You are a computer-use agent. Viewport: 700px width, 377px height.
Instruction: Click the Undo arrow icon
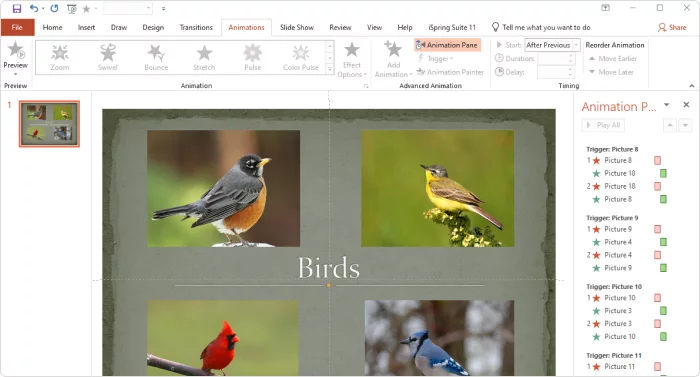(34, 8)
